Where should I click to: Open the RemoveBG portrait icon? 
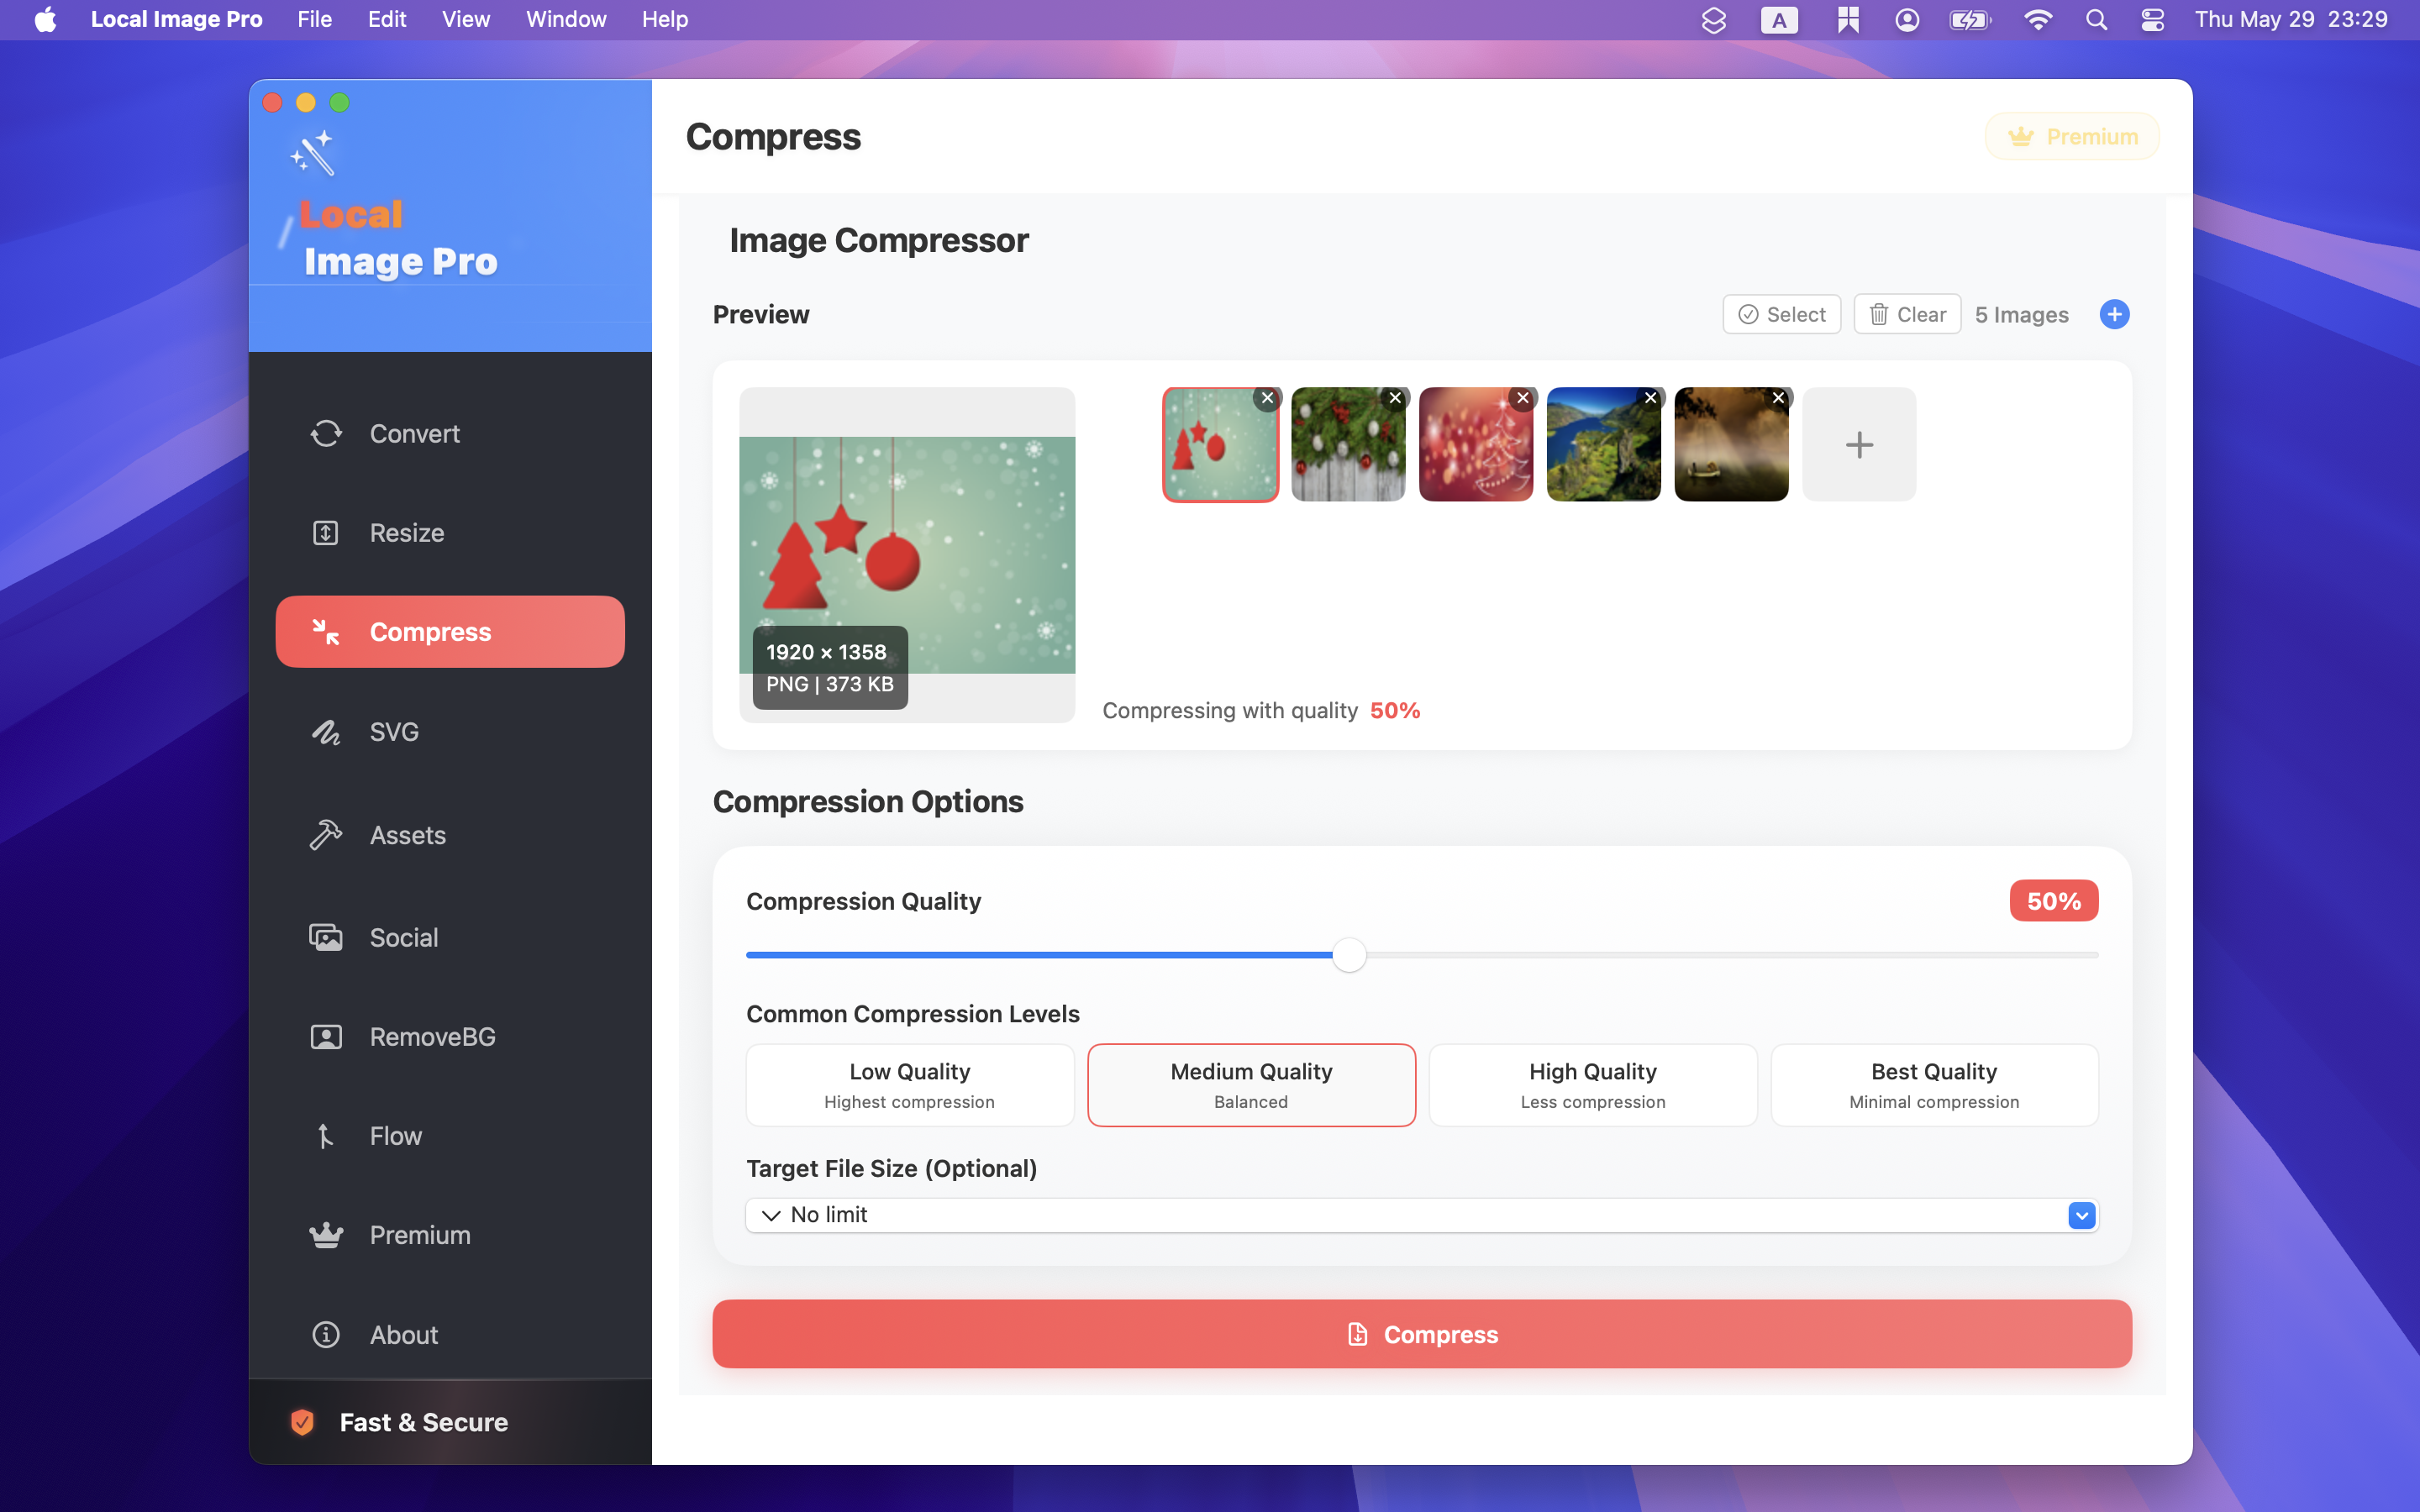pos(326,1036)
